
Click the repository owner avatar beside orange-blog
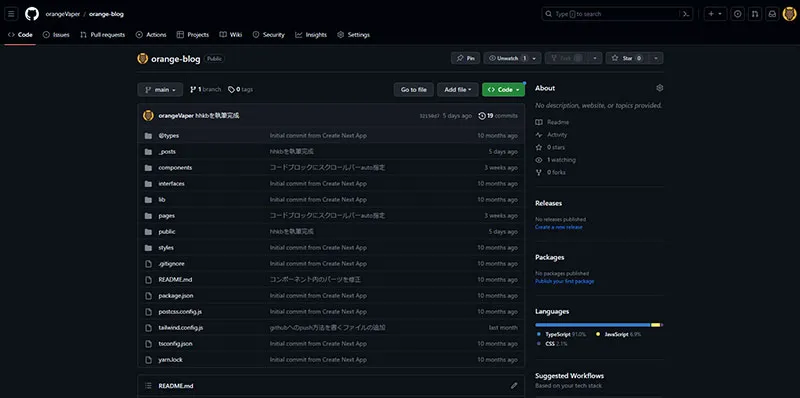pos(143,59)
